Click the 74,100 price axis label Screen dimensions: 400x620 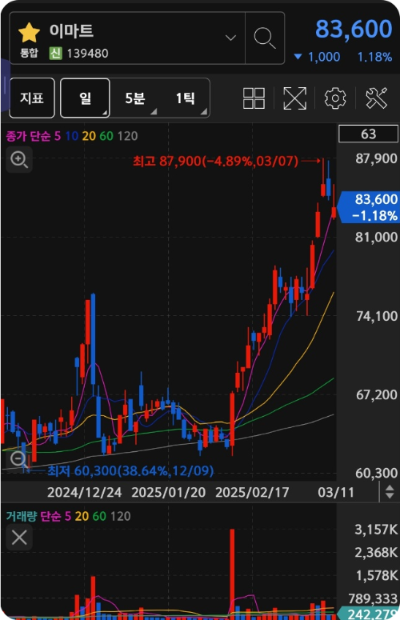377,316
